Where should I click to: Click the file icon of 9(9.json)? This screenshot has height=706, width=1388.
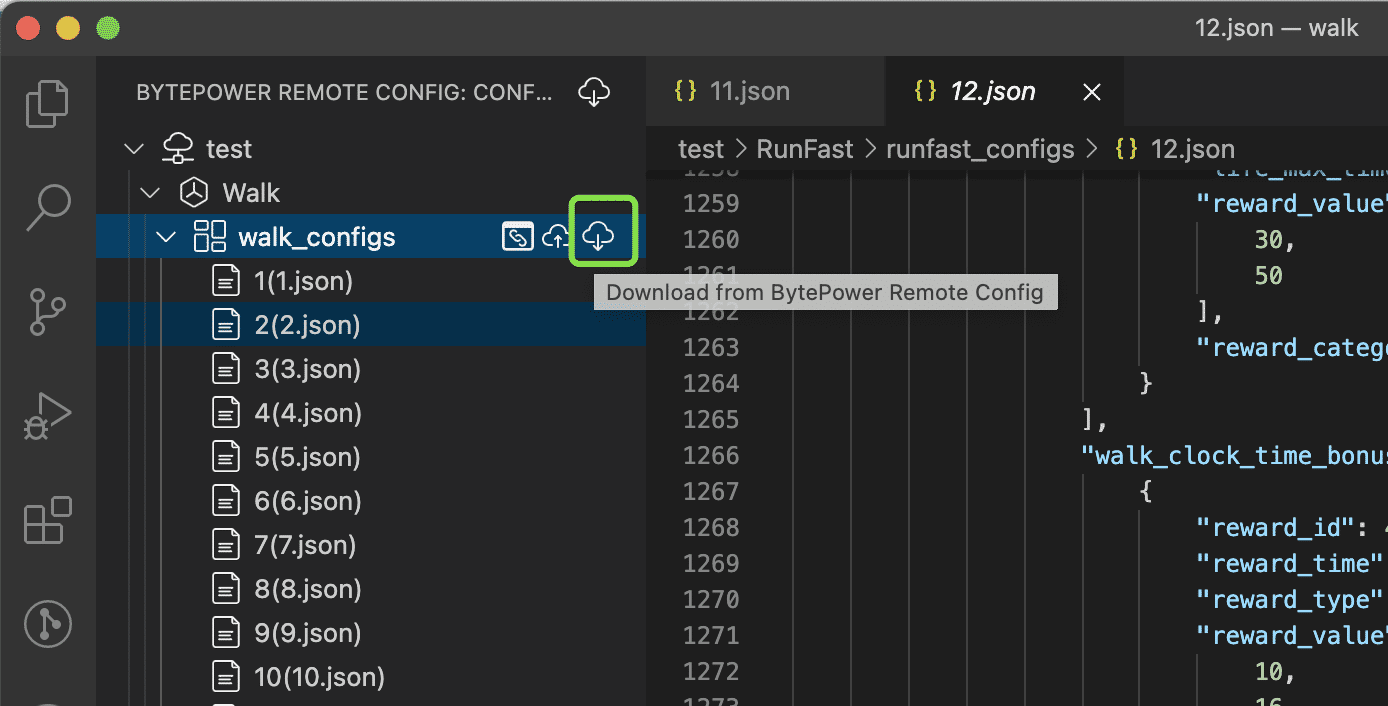(x=227, y=633)
